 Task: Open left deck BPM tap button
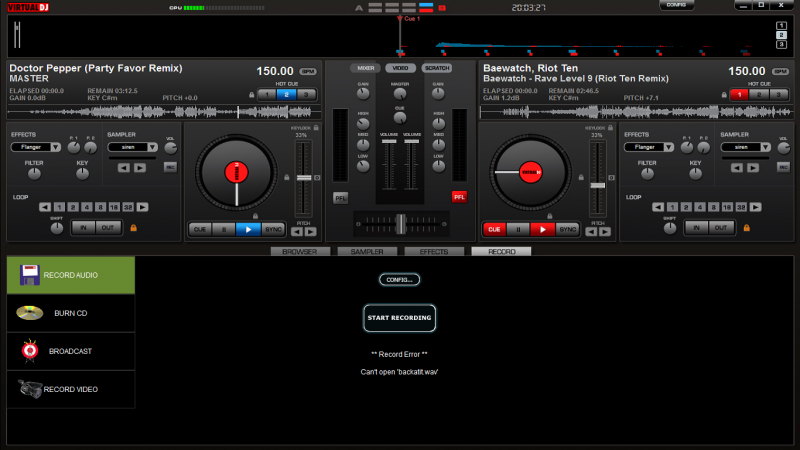(x=308, y=71)
